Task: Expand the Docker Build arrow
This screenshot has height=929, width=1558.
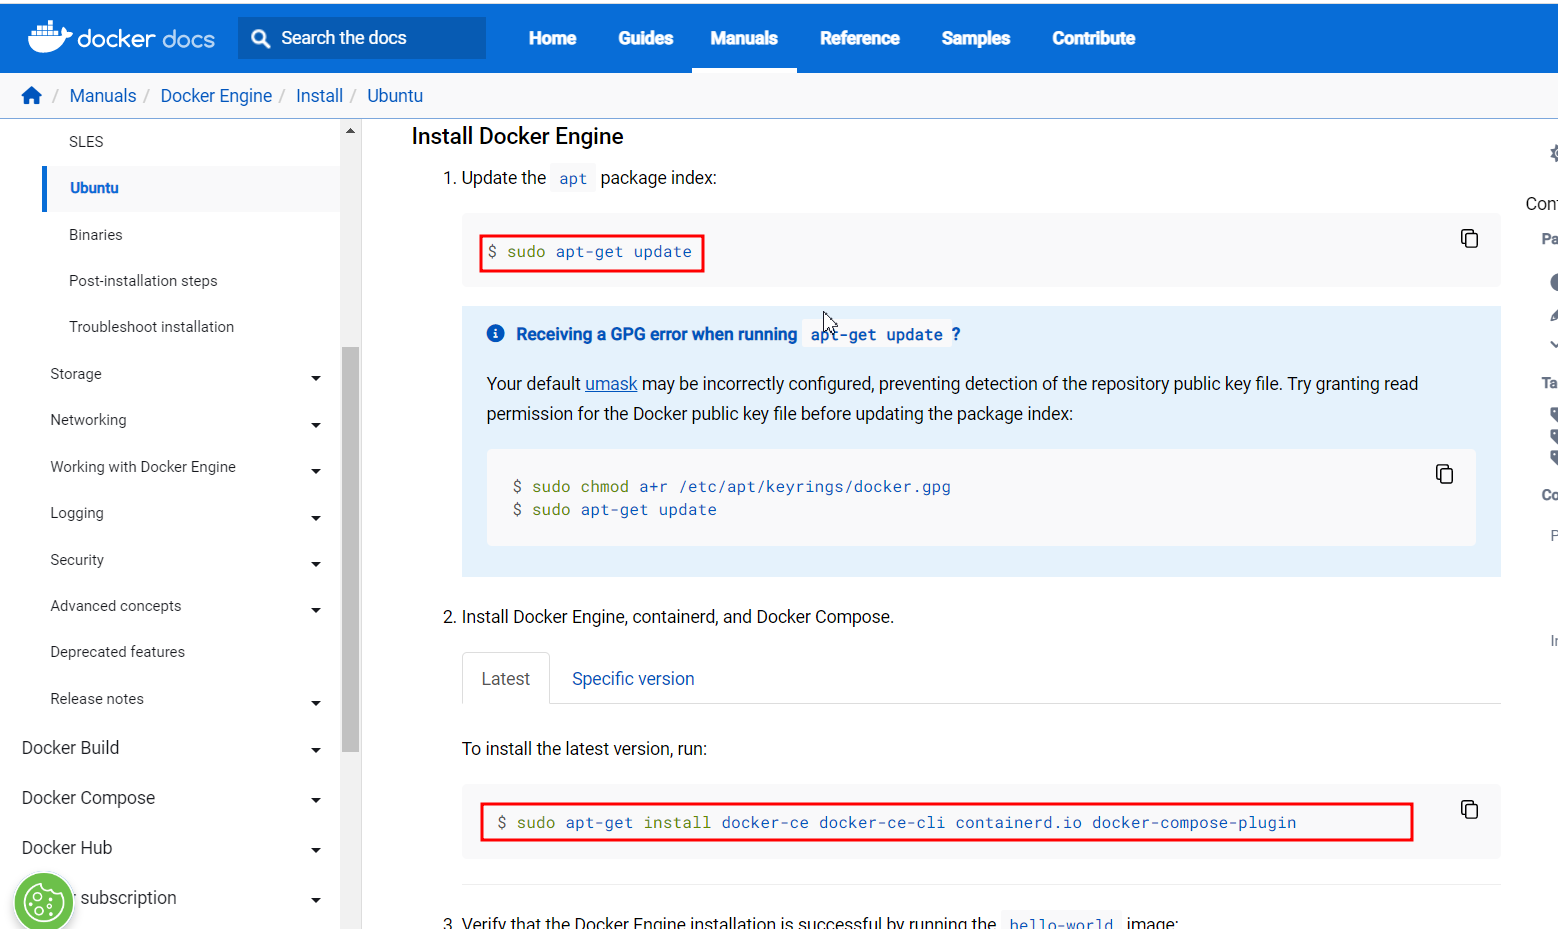Action: tap(316, 750)
